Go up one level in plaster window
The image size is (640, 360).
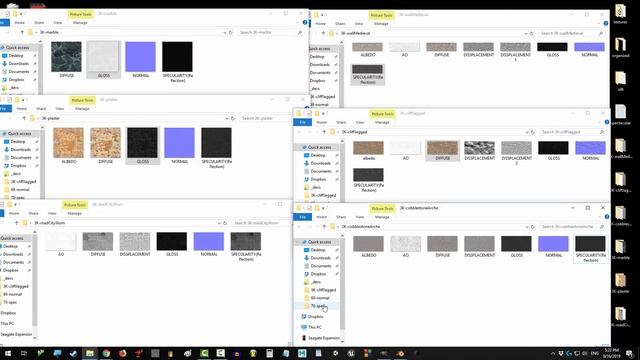[24, 118]
